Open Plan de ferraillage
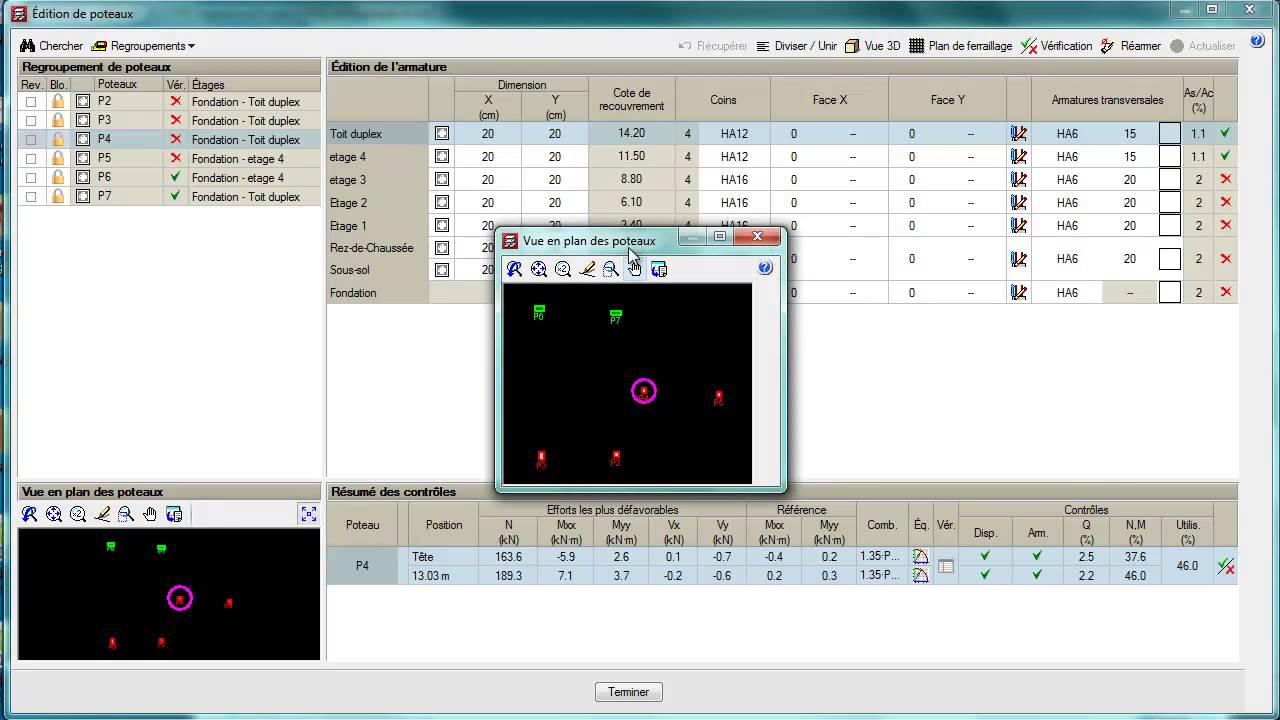Image resolution: width=1280 pixels, height=720 pixels. (x=960, y=46)
